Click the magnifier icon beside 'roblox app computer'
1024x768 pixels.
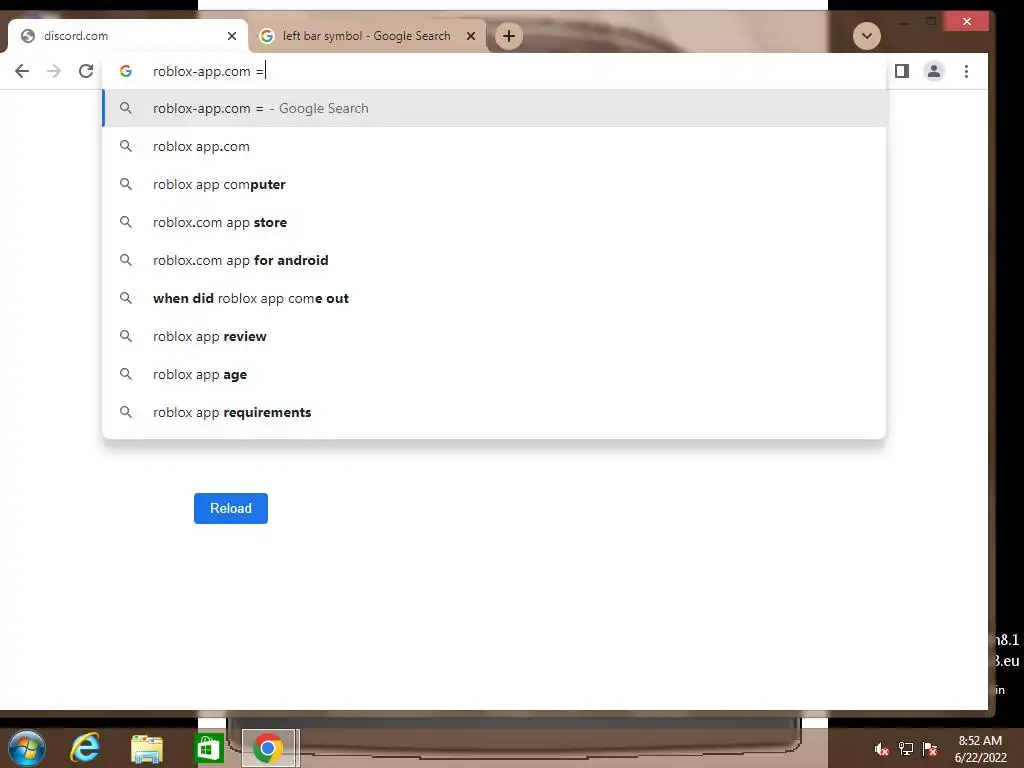click(126, 184)
